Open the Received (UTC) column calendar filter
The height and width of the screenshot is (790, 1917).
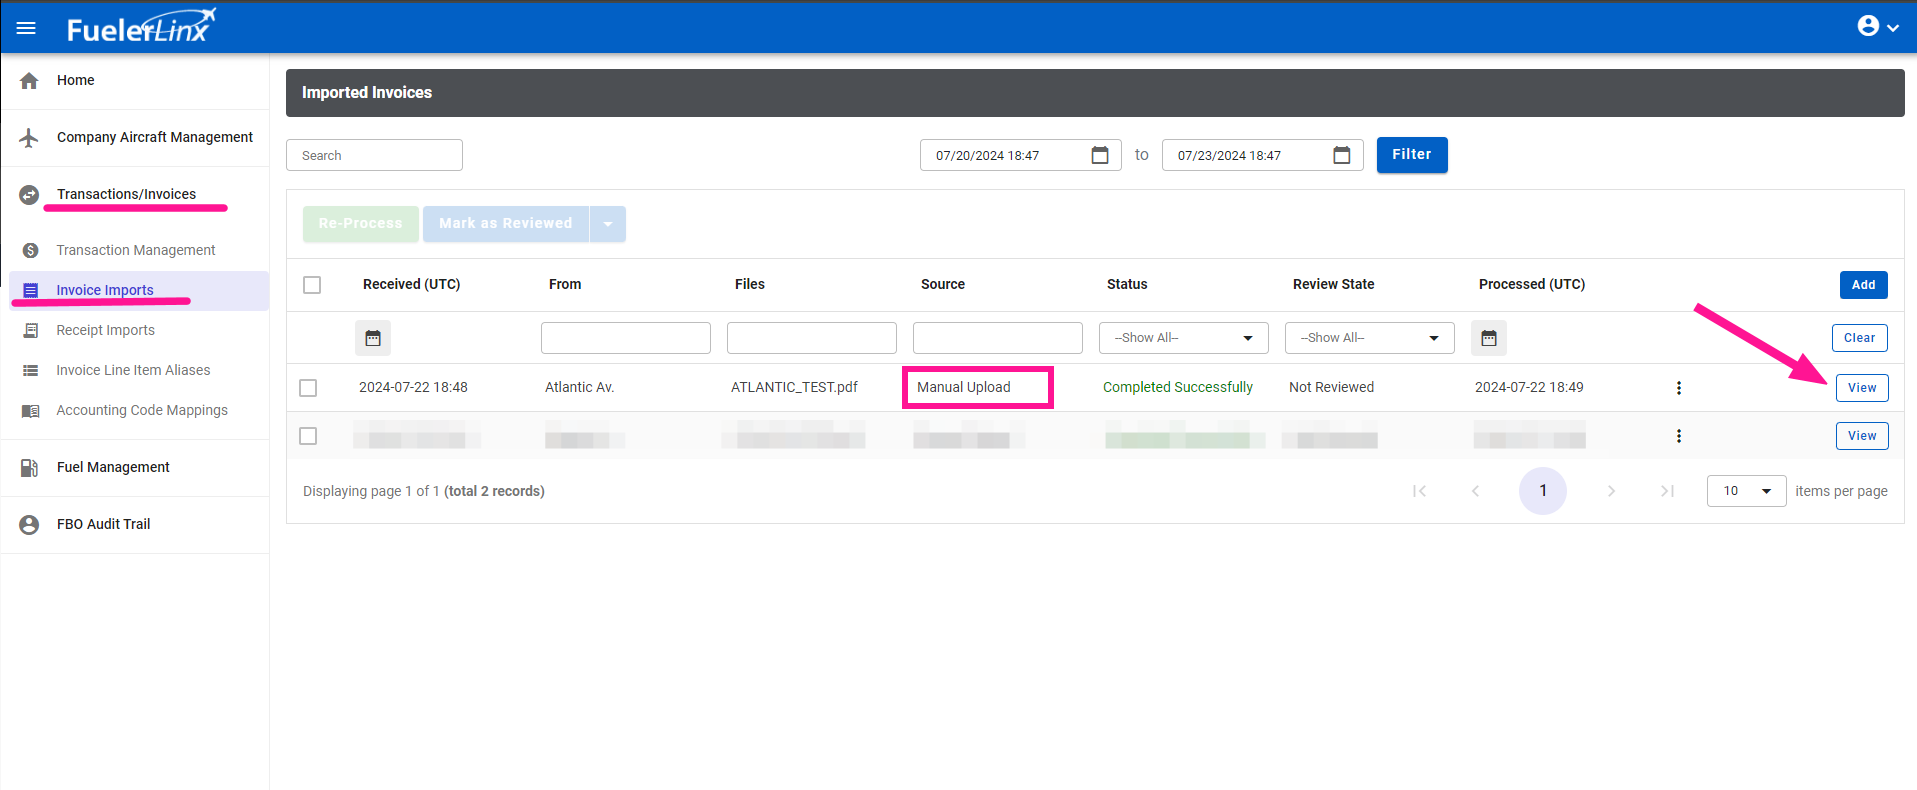coord(373,338)
